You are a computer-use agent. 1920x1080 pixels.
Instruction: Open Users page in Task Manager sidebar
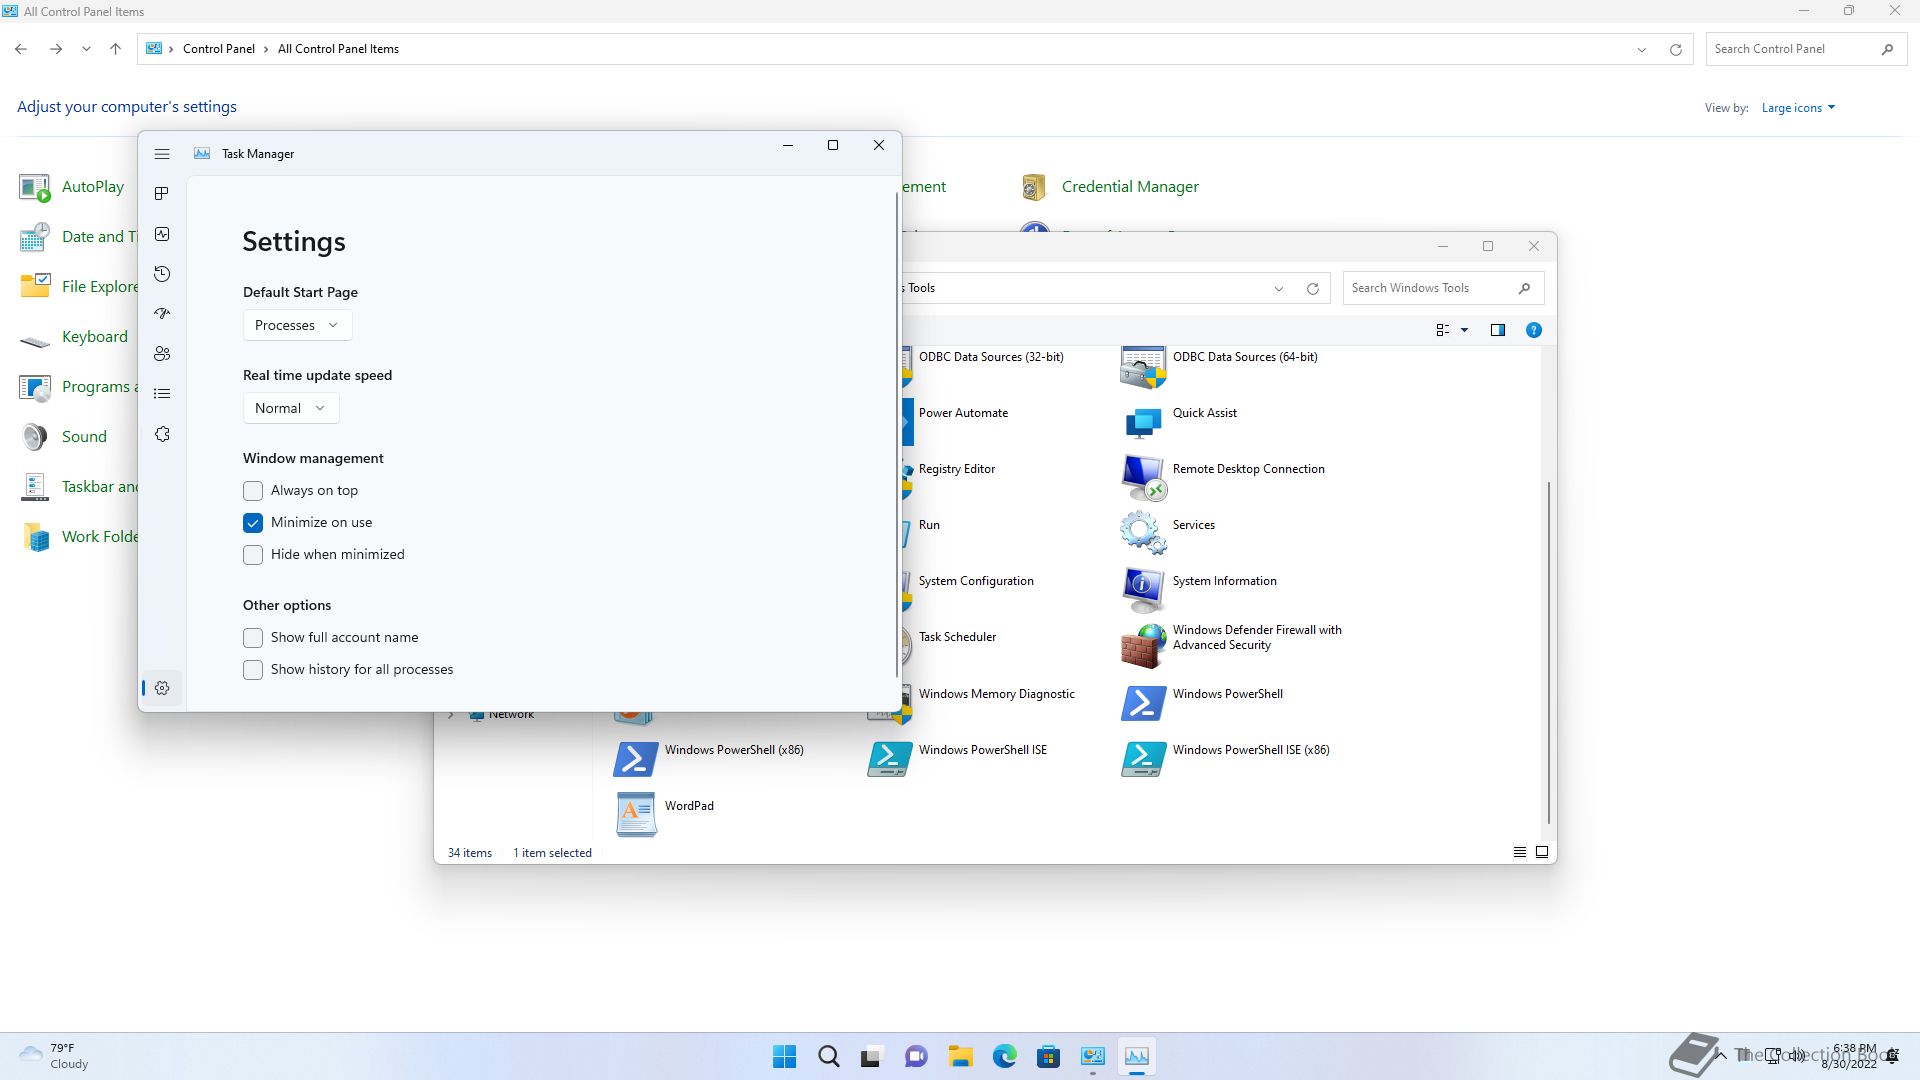[162, 354]
